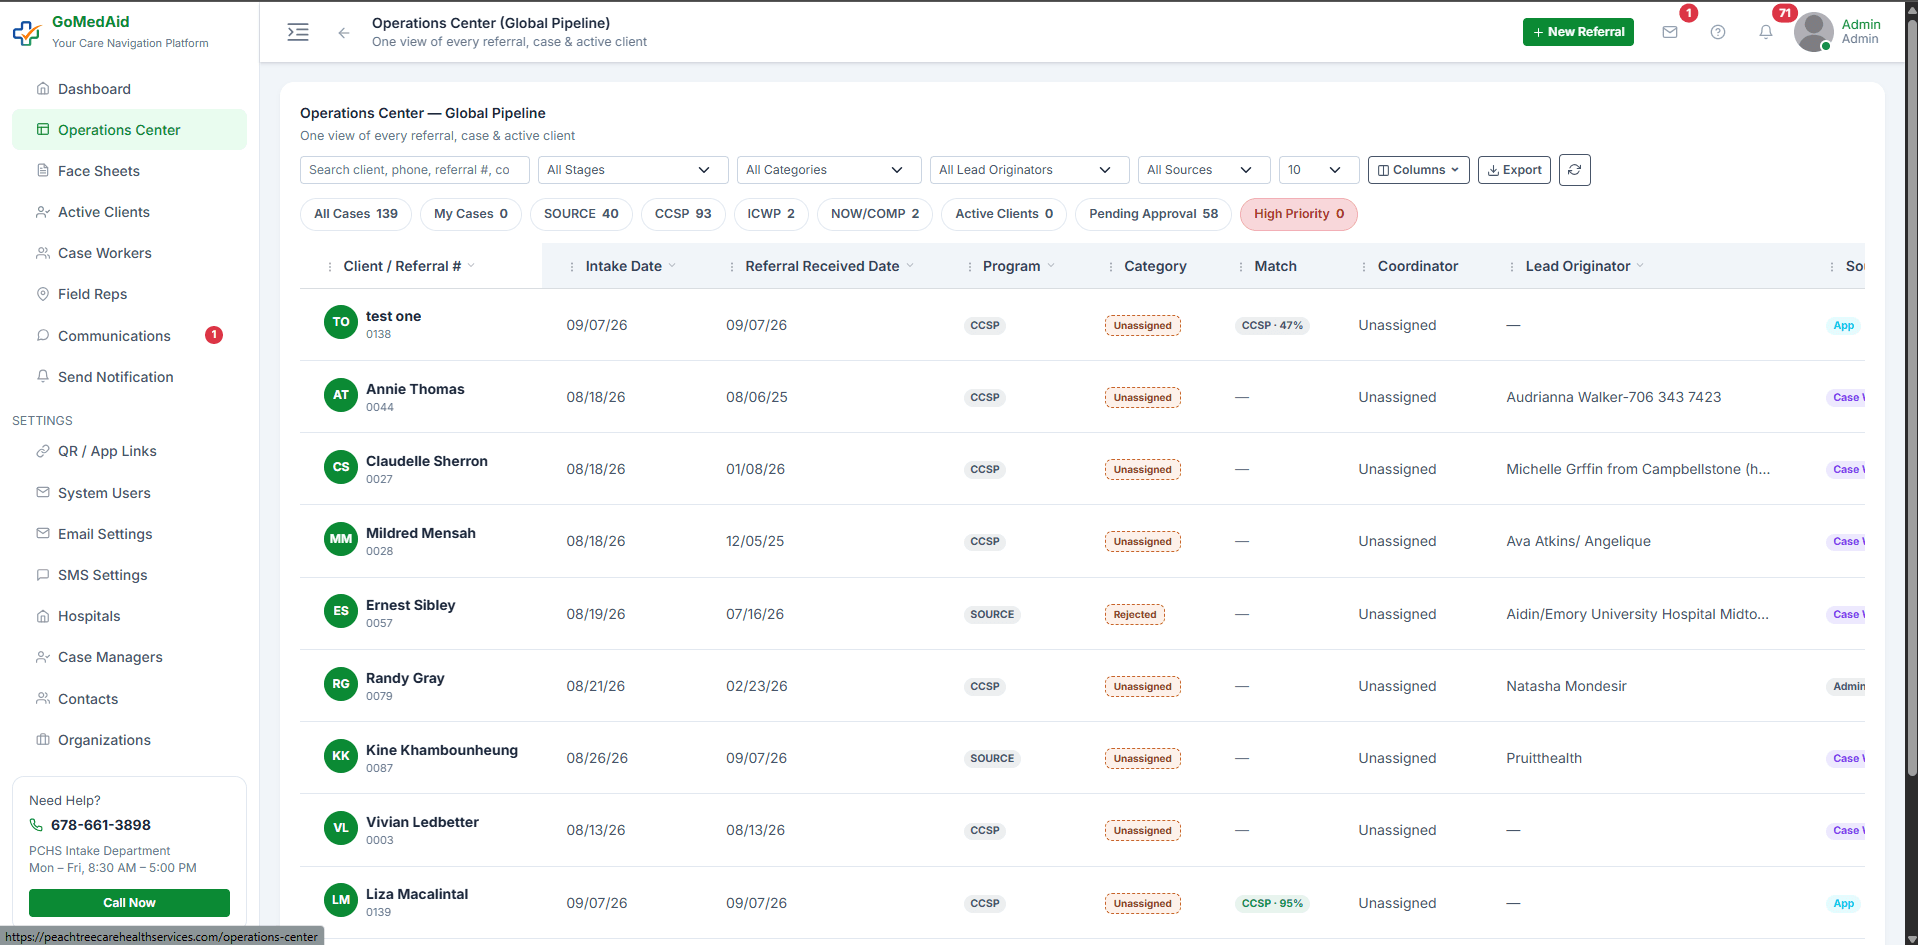
Task: Select the High Priority 0 filter tab
Action: 1299,214
